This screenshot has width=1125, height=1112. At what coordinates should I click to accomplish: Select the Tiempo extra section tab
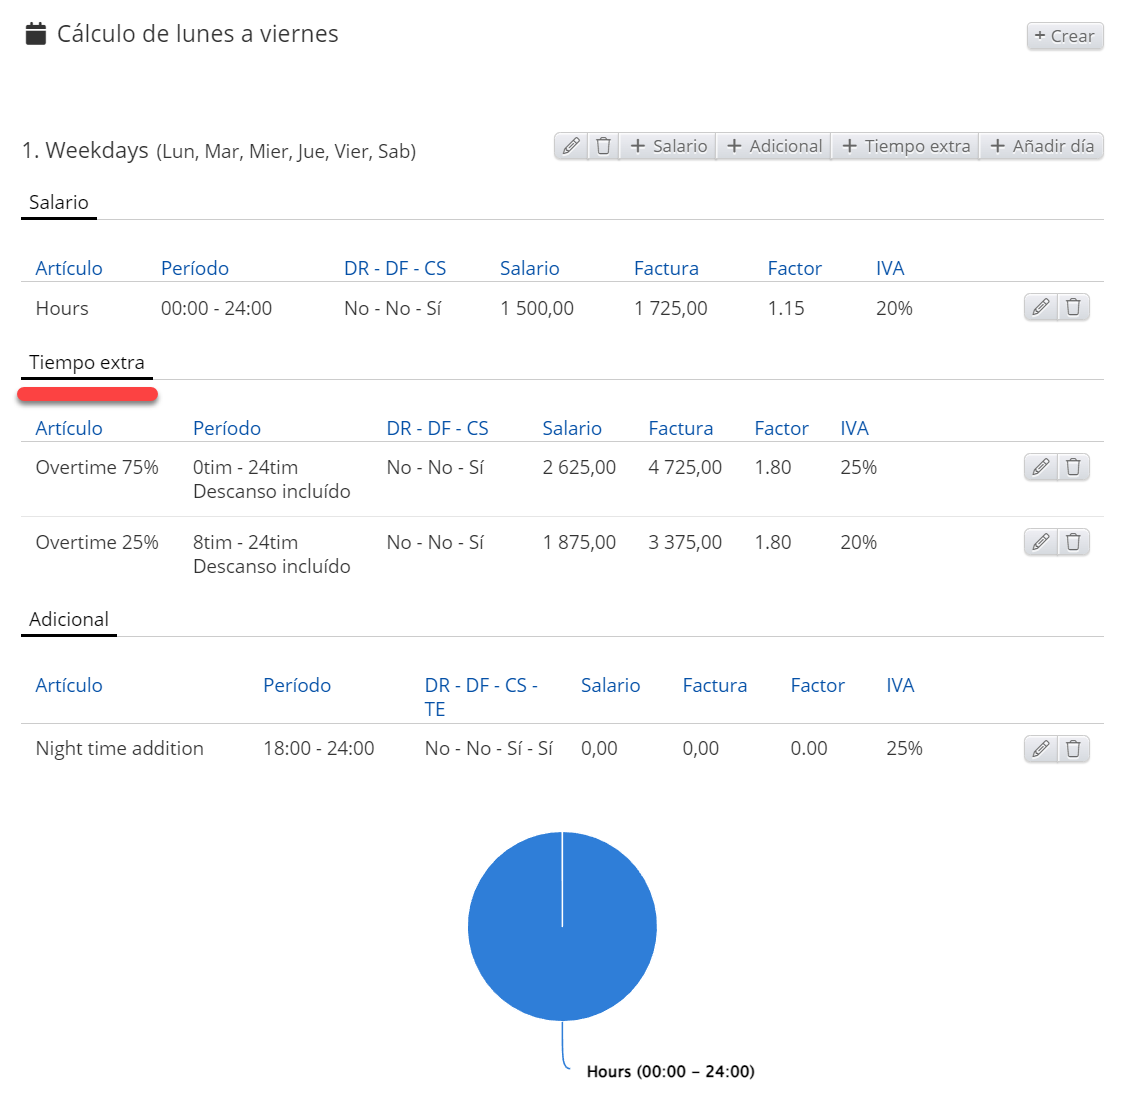(x=87, y=363)
